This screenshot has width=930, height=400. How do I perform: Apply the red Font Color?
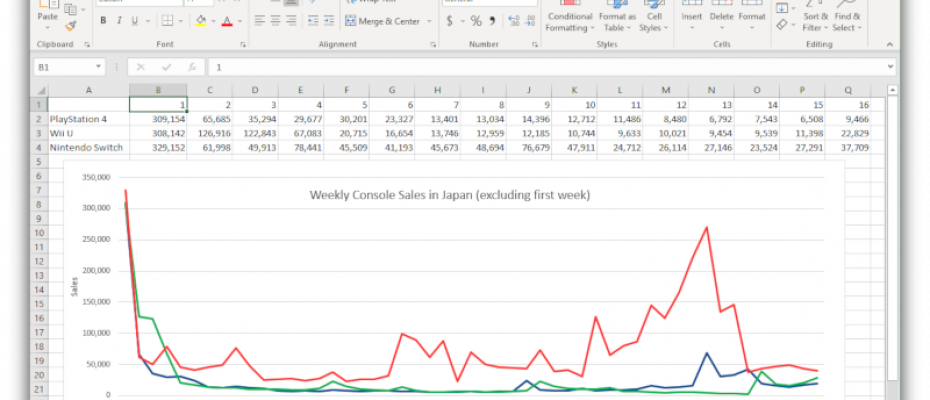click(x=227, y=21)
